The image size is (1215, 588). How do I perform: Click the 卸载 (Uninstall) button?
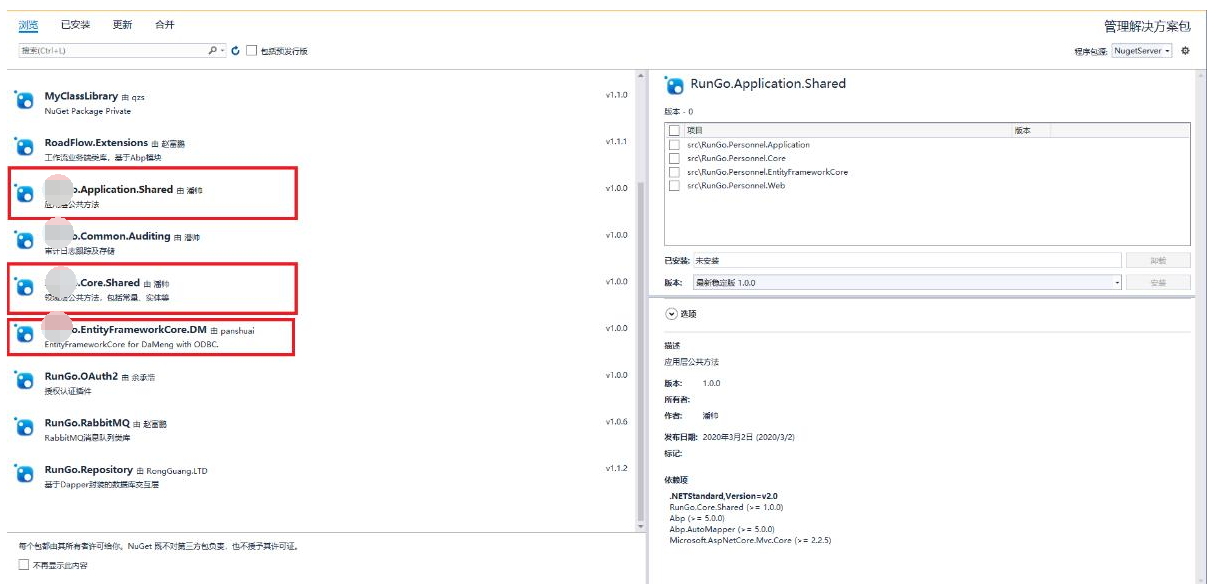pyautogui.click(x=1158, y=260)
